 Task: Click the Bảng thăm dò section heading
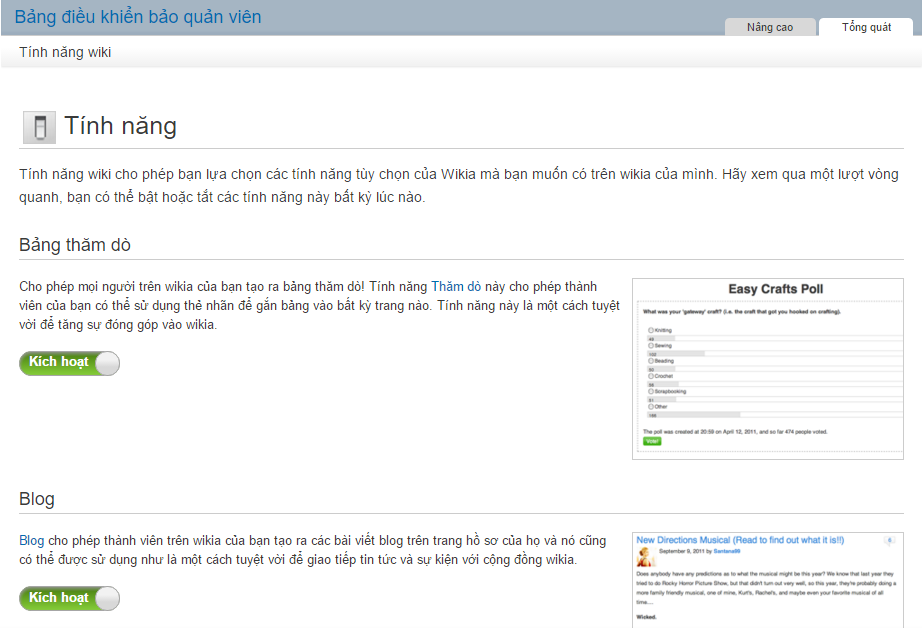tap(75, 245)
